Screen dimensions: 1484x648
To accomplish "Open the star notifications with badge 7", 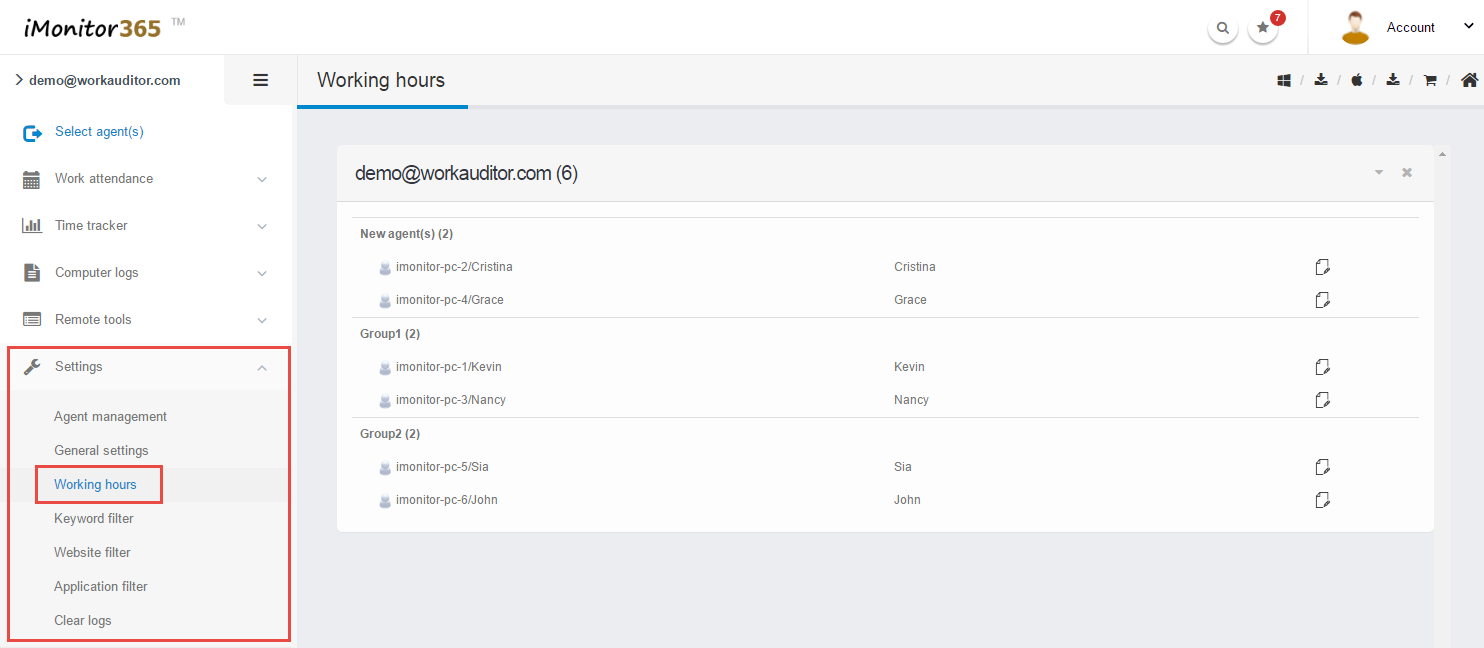I will pyautogui.click(x=1263, y=28).
